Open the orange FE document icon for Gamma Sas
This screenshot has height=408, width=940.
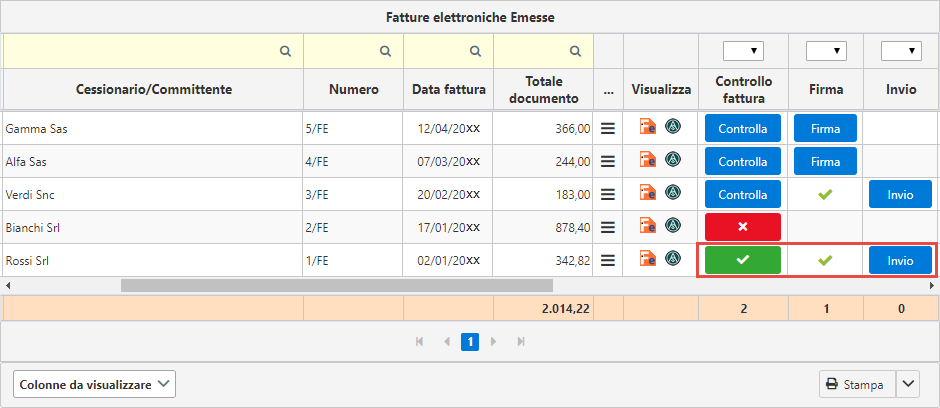[x=647, y=128]
